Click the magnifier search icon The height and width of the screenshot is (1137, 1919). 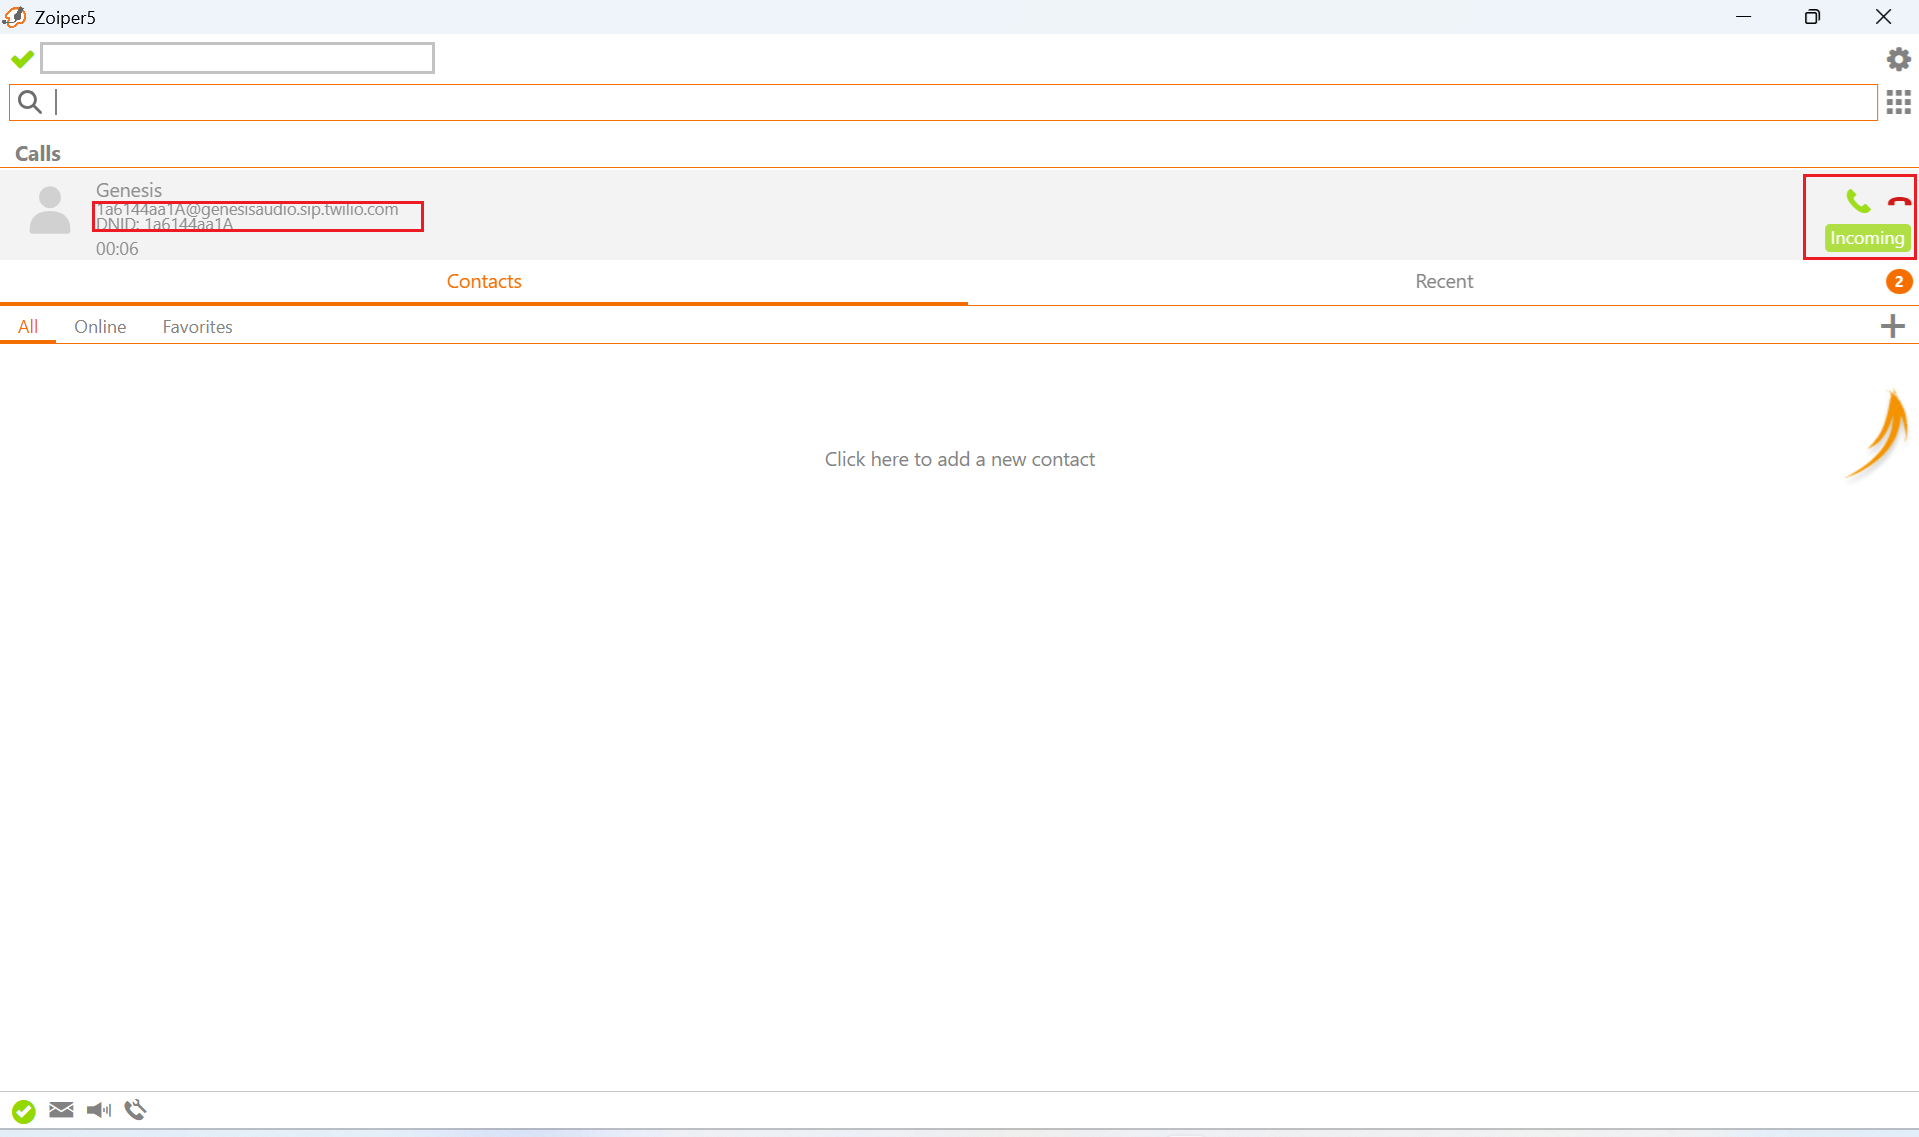(x=30, y=102)
